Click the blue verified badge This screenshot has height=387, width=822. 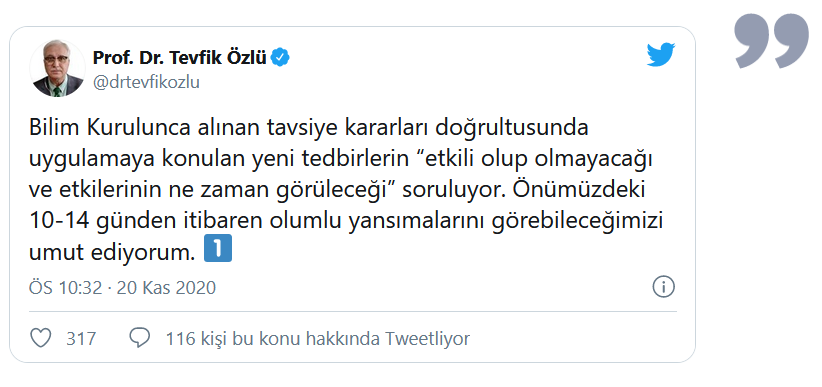point(280,58)
